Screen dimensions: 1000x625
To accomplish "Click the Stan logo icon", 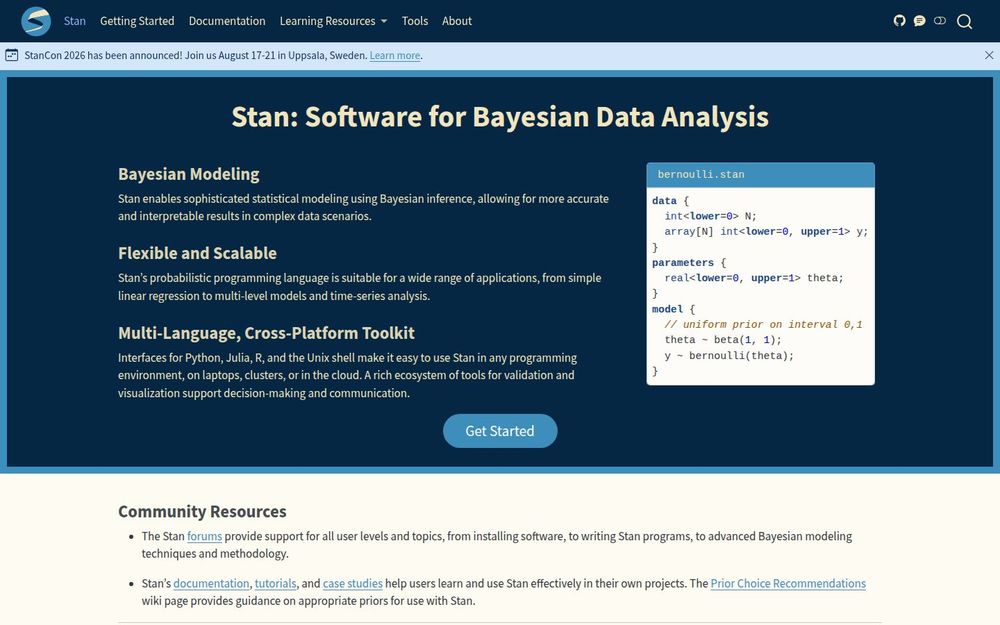I will [36, 21].
